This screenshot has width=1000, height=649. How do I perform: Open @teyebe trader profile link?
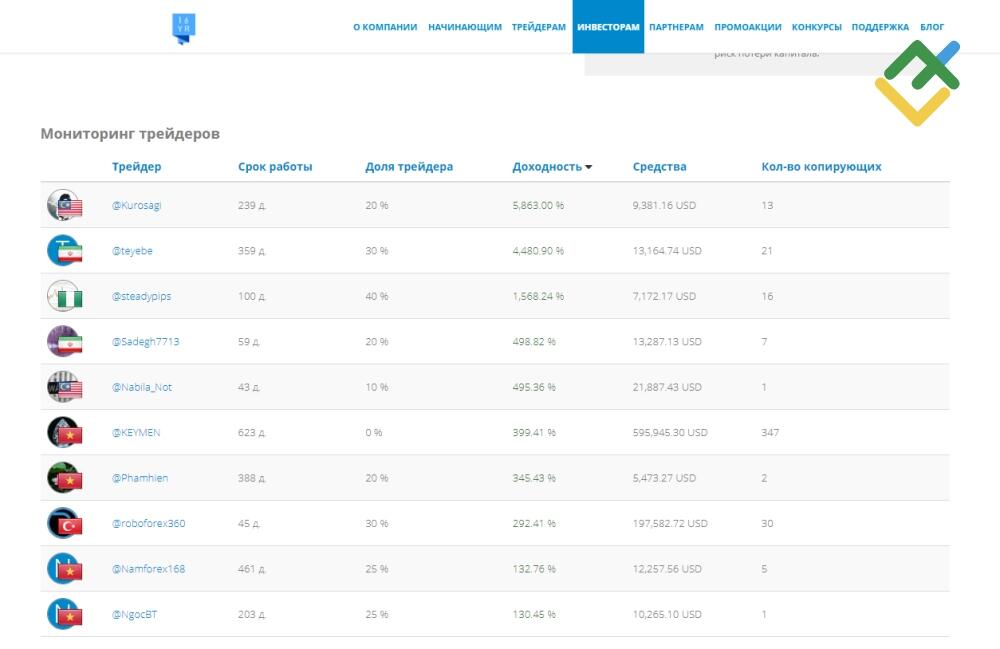pyautogui.click(x=132, y=251)
